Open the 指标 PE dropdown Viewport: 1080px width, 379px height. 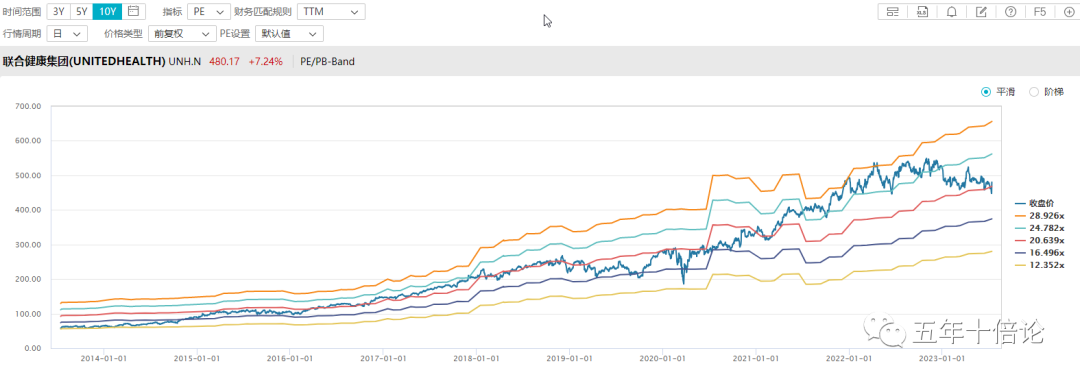[x=209, y=12]
